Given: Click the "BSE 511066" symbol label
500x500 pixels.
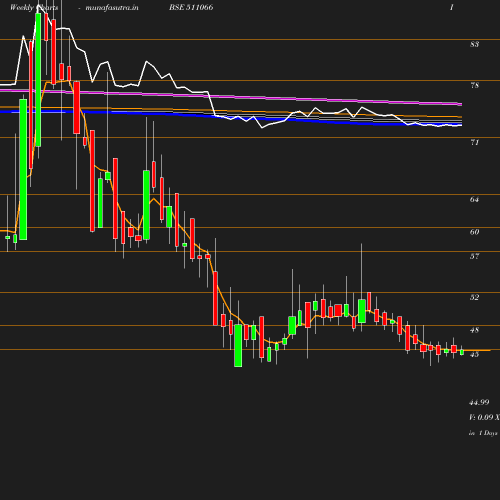Looking at the screenshot, I should [191, 7].
